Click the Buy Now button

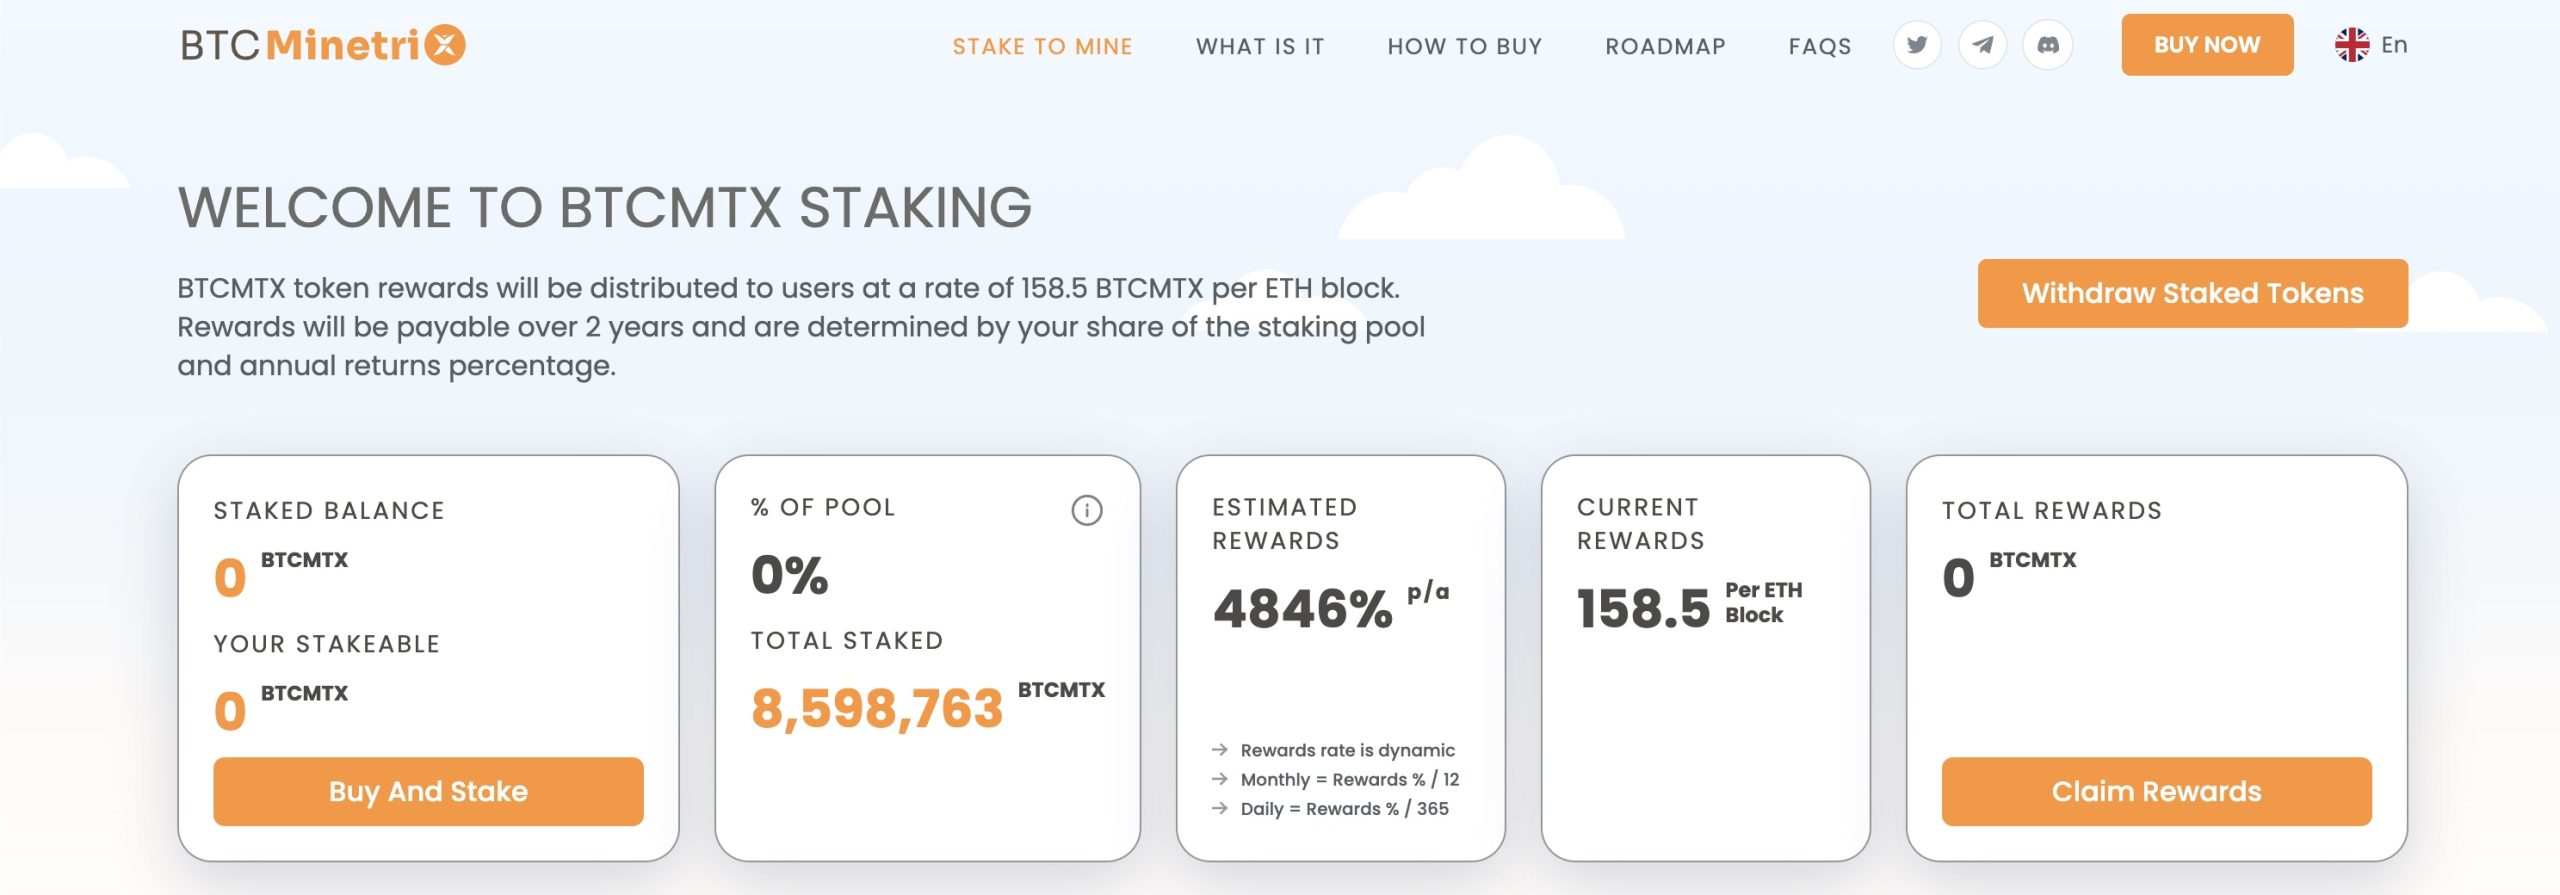click(x=2207, y=45)
